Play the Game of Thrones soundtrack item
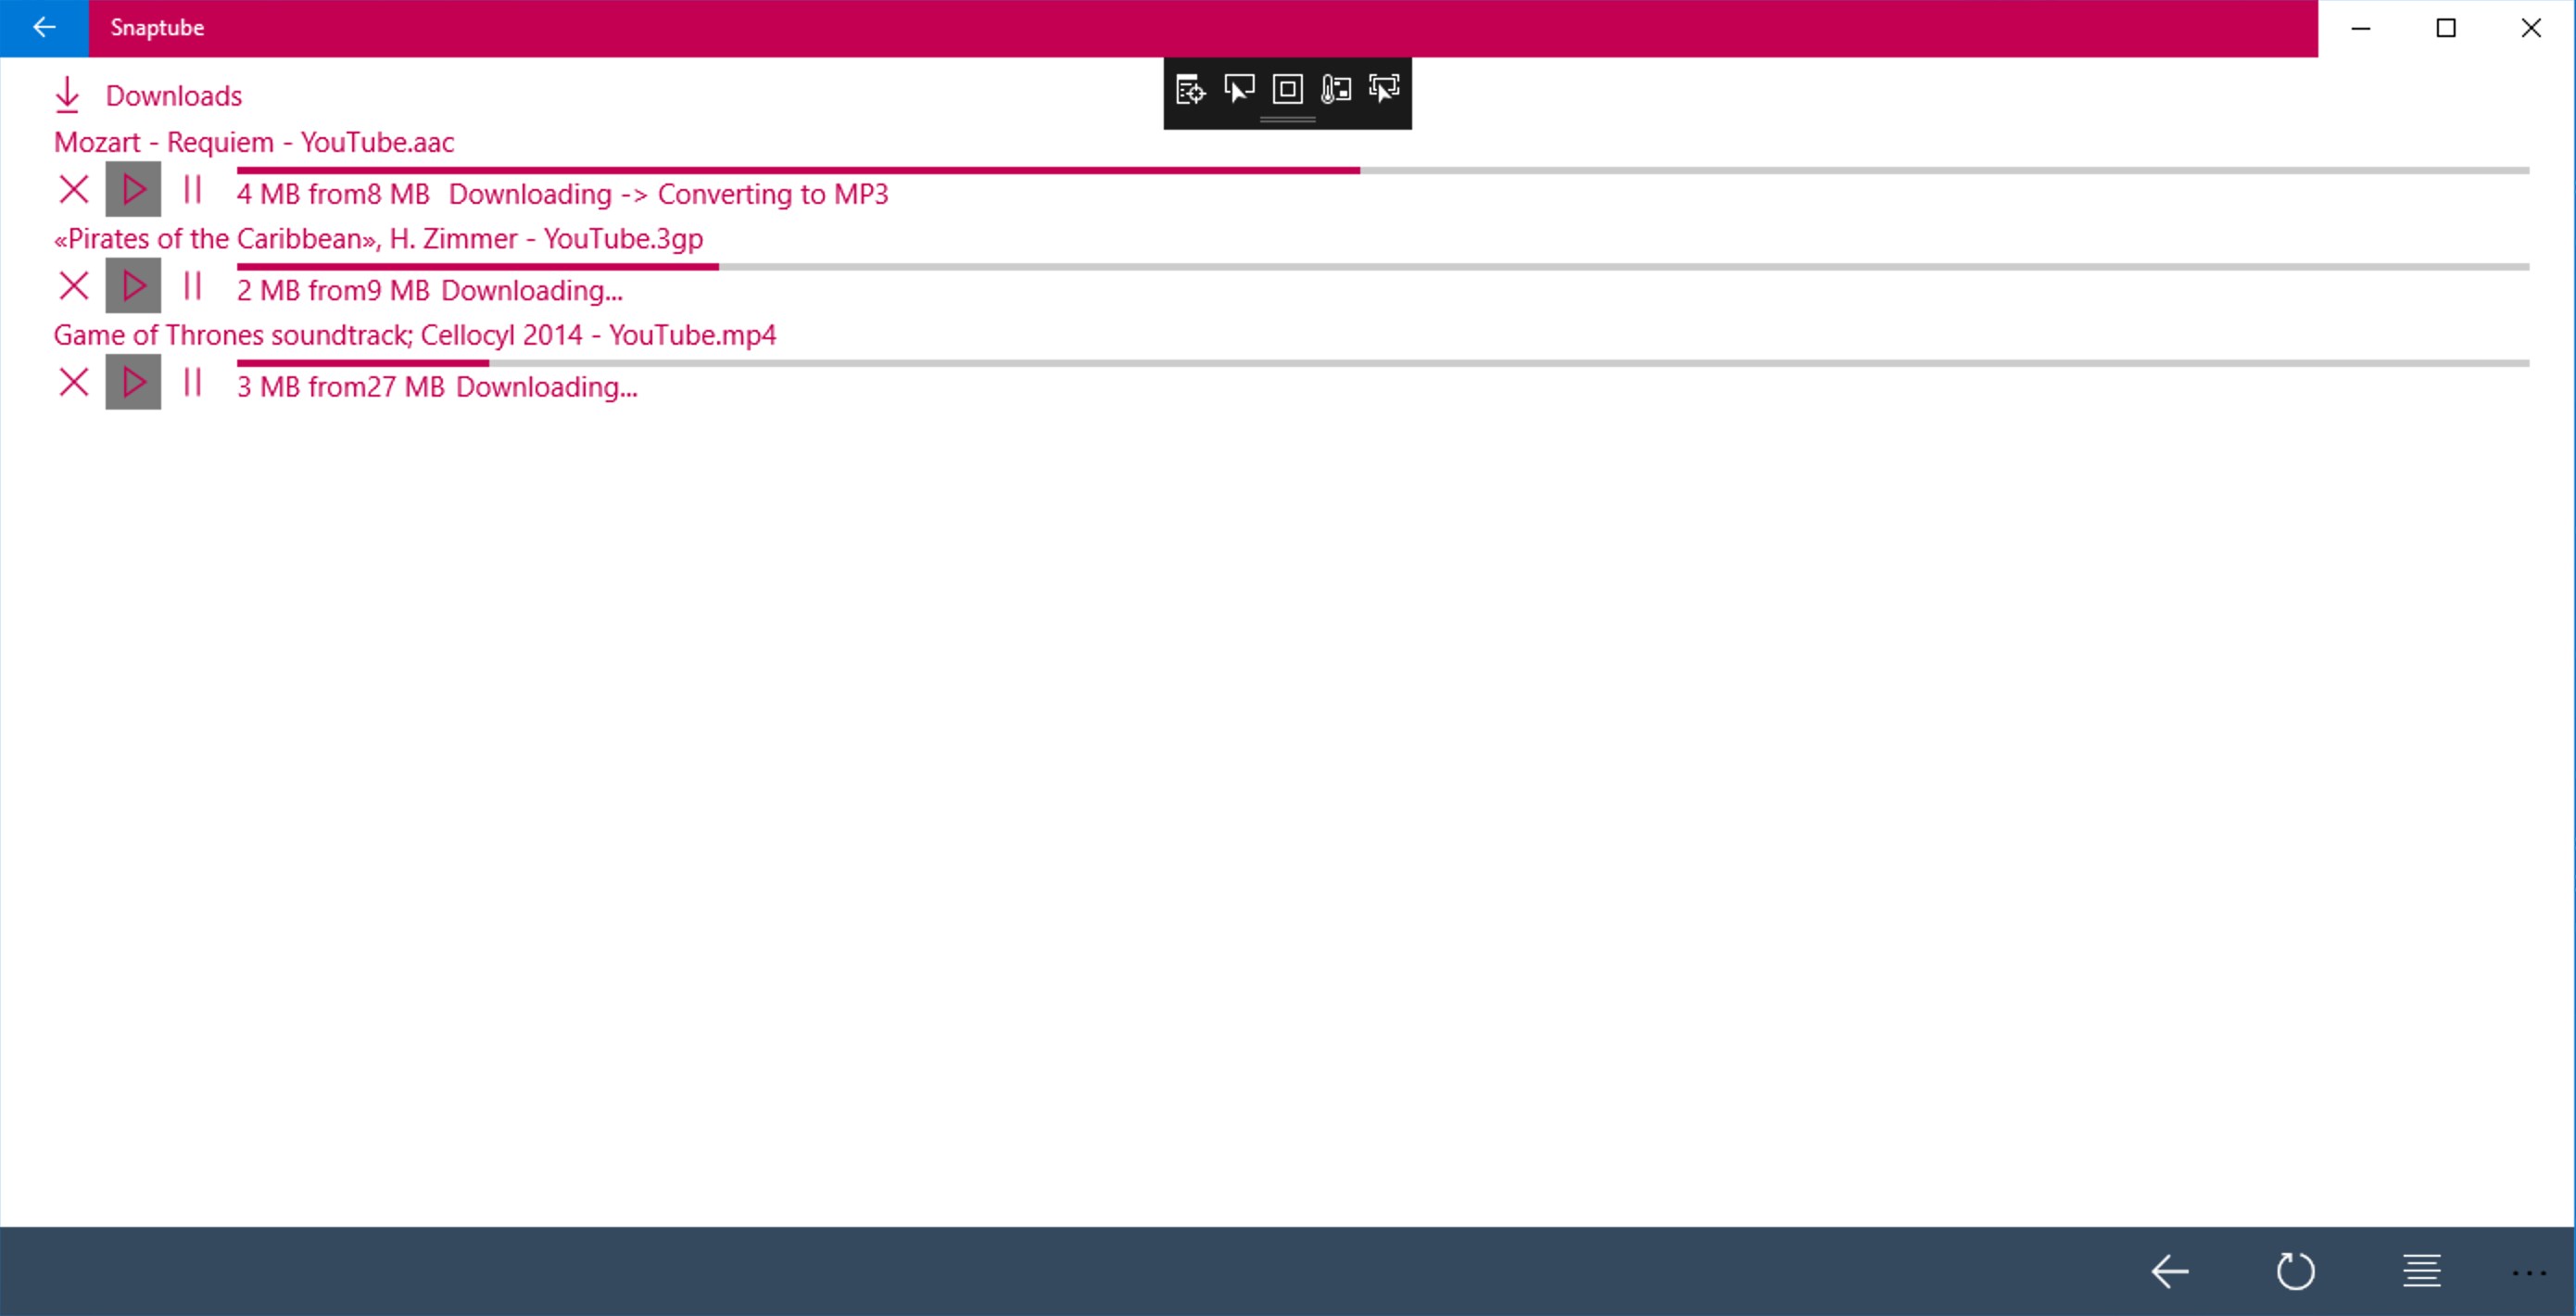The width and height of the screenshot is (2576, 1316). pos(133,382)
